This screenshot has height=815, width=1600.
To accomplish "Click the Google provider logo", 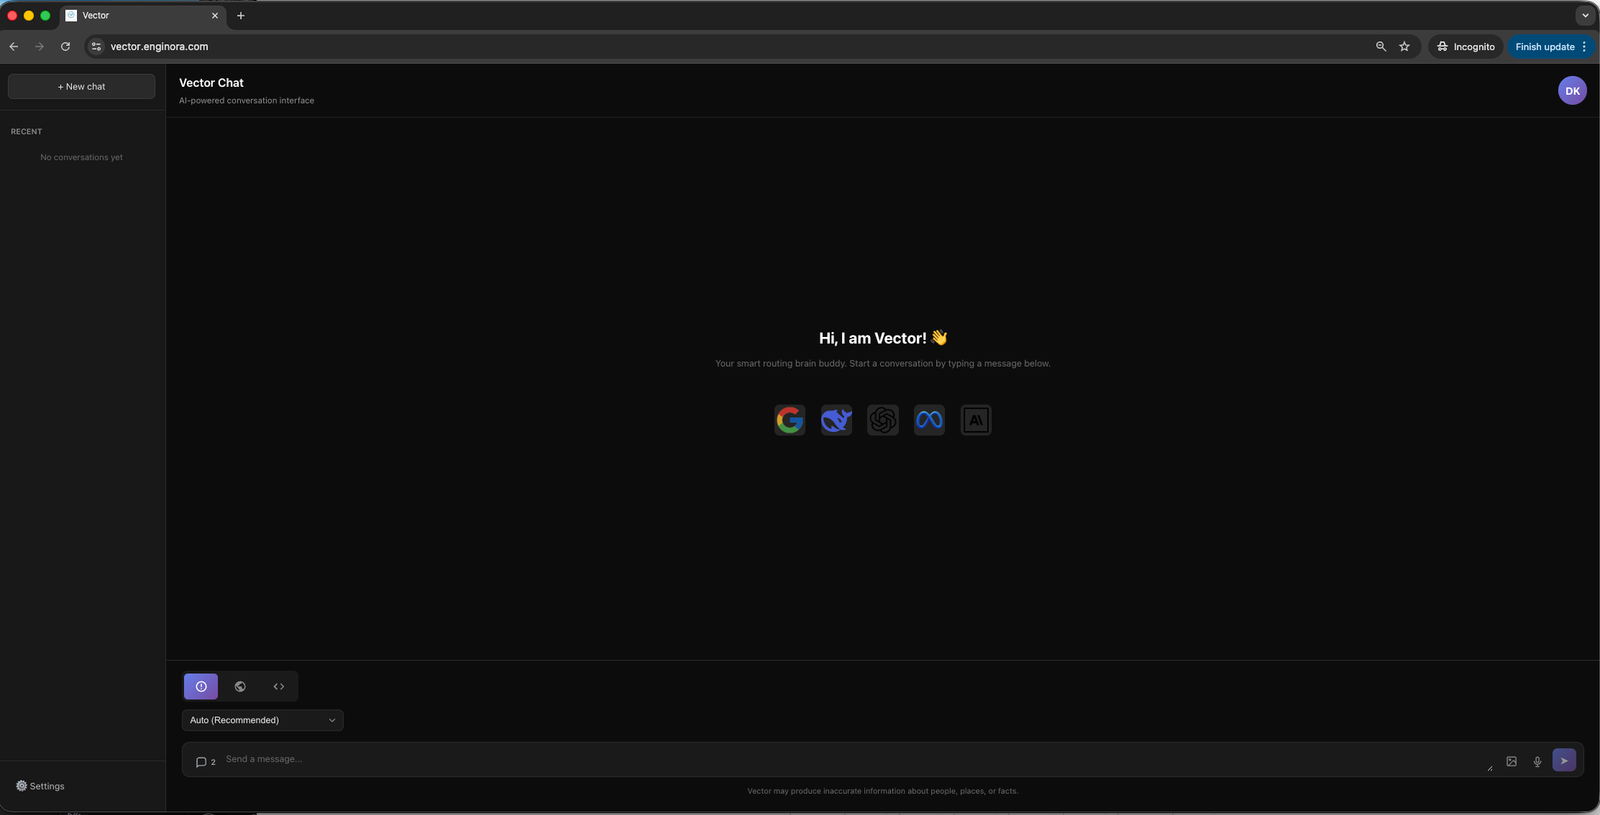I will 789,420.
